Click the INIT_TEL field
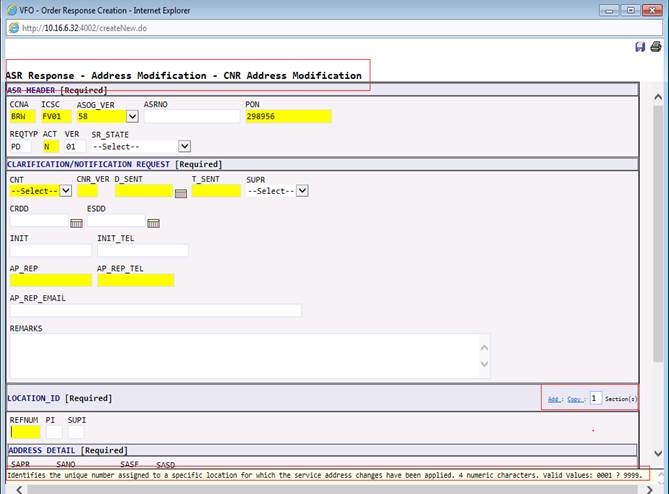Image resolution: width=669 pixels, height=494 pixels. [143, 250]
